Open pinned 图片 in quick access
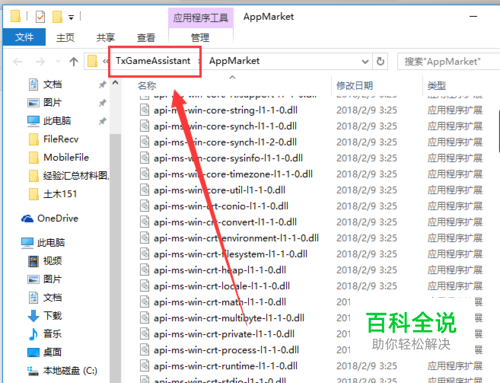The height and width of the screenshot is (383, 500). (52, 103)
